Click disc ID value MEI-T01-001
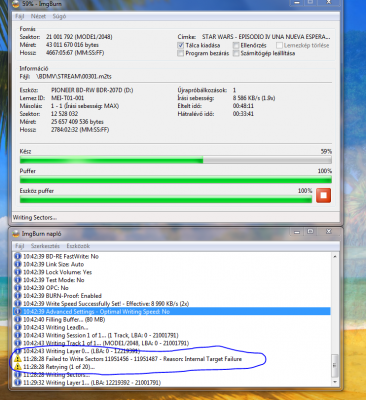Screen dimensions: 366x400 67,98
